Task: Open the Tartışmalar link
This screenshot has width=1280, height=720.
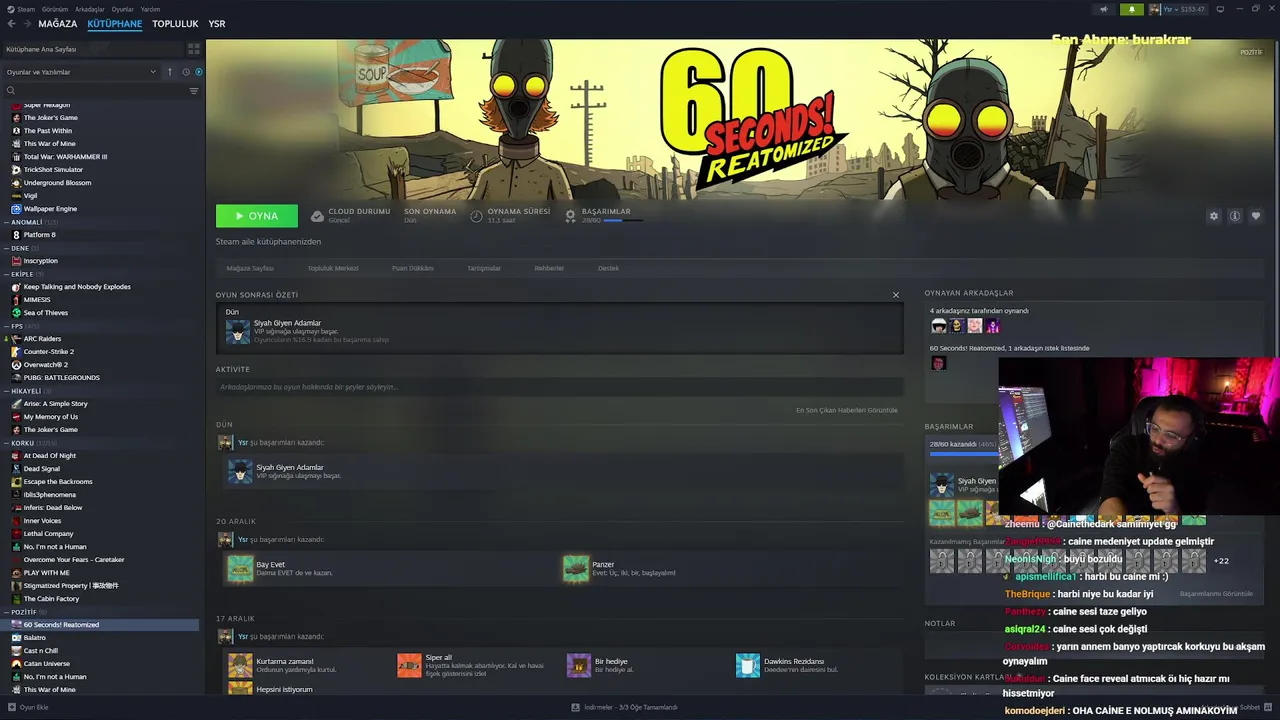Action: point(484,268)
